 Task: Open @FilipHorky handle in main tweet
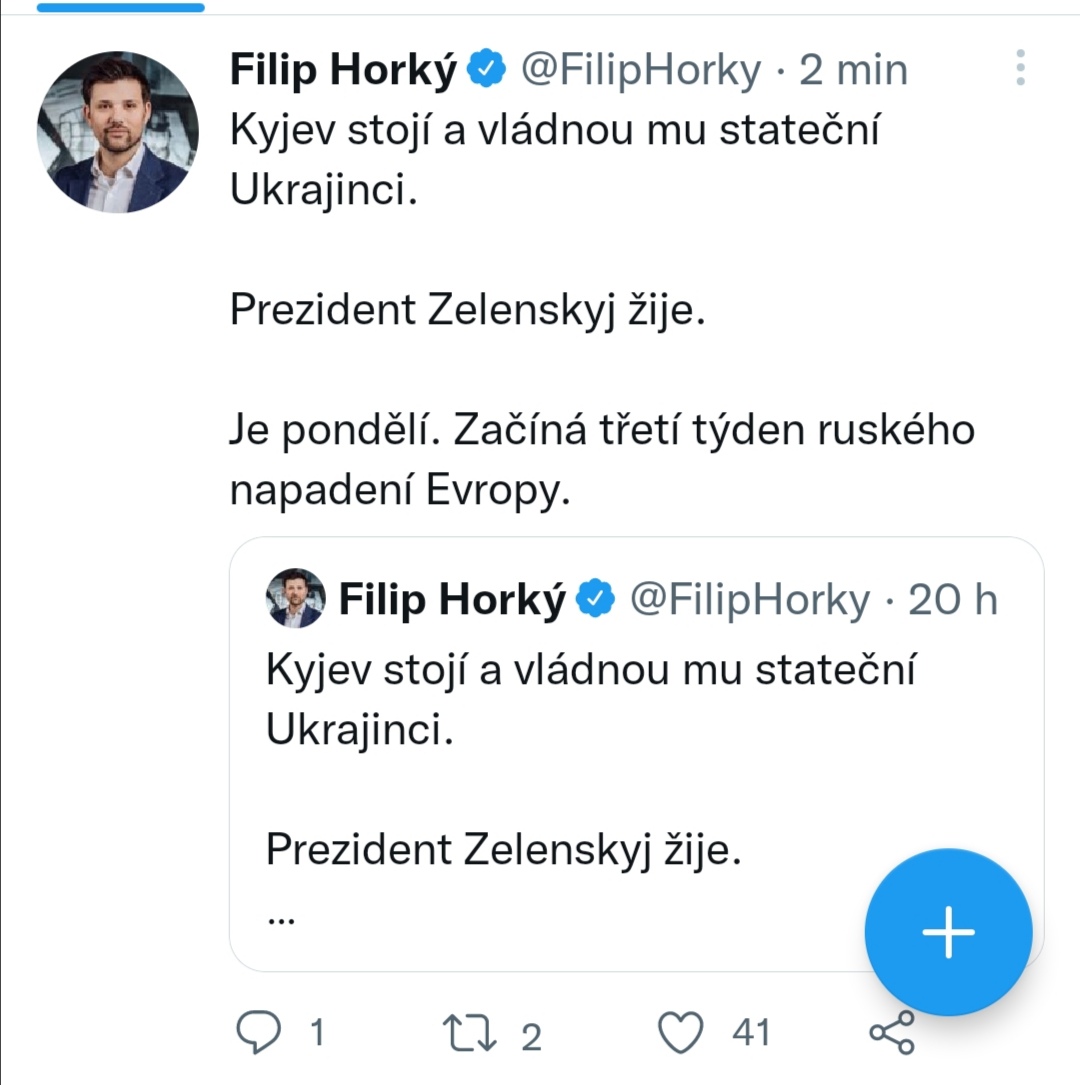[x=640, y=70]
